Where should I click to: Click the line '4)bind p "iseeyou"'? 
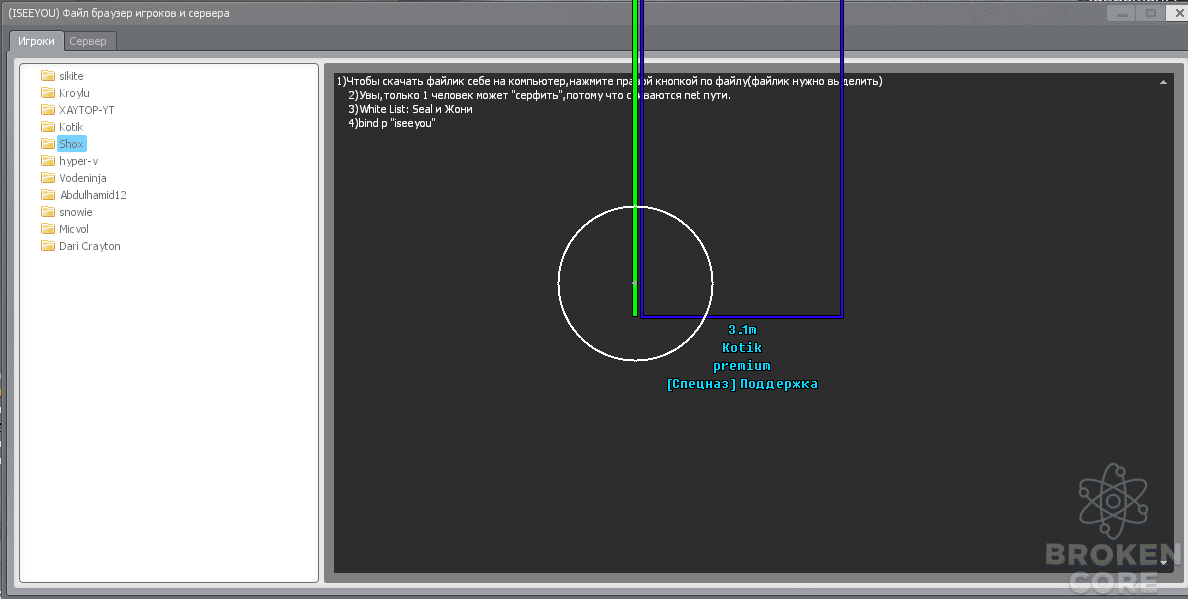(392, 123)
